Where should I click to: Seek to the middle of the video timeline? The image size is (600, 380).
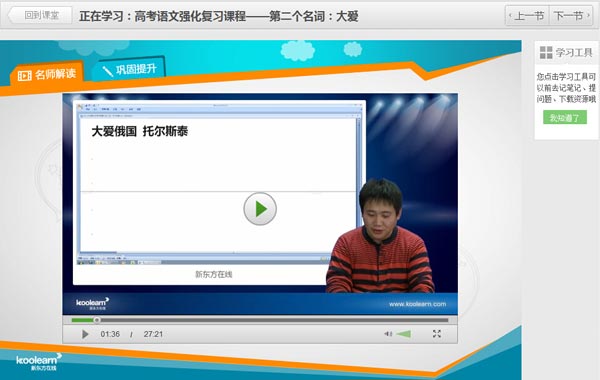coord(260,320)
